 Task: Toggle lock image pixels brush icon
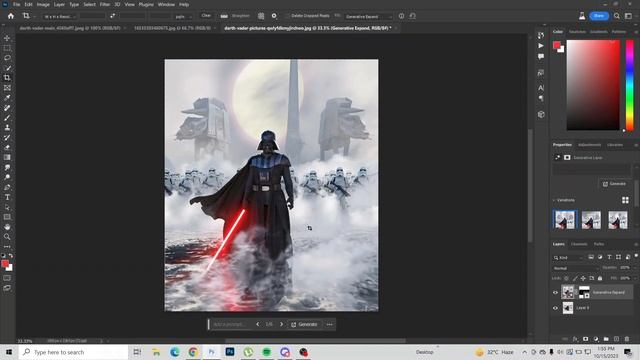tap(575, 278)
